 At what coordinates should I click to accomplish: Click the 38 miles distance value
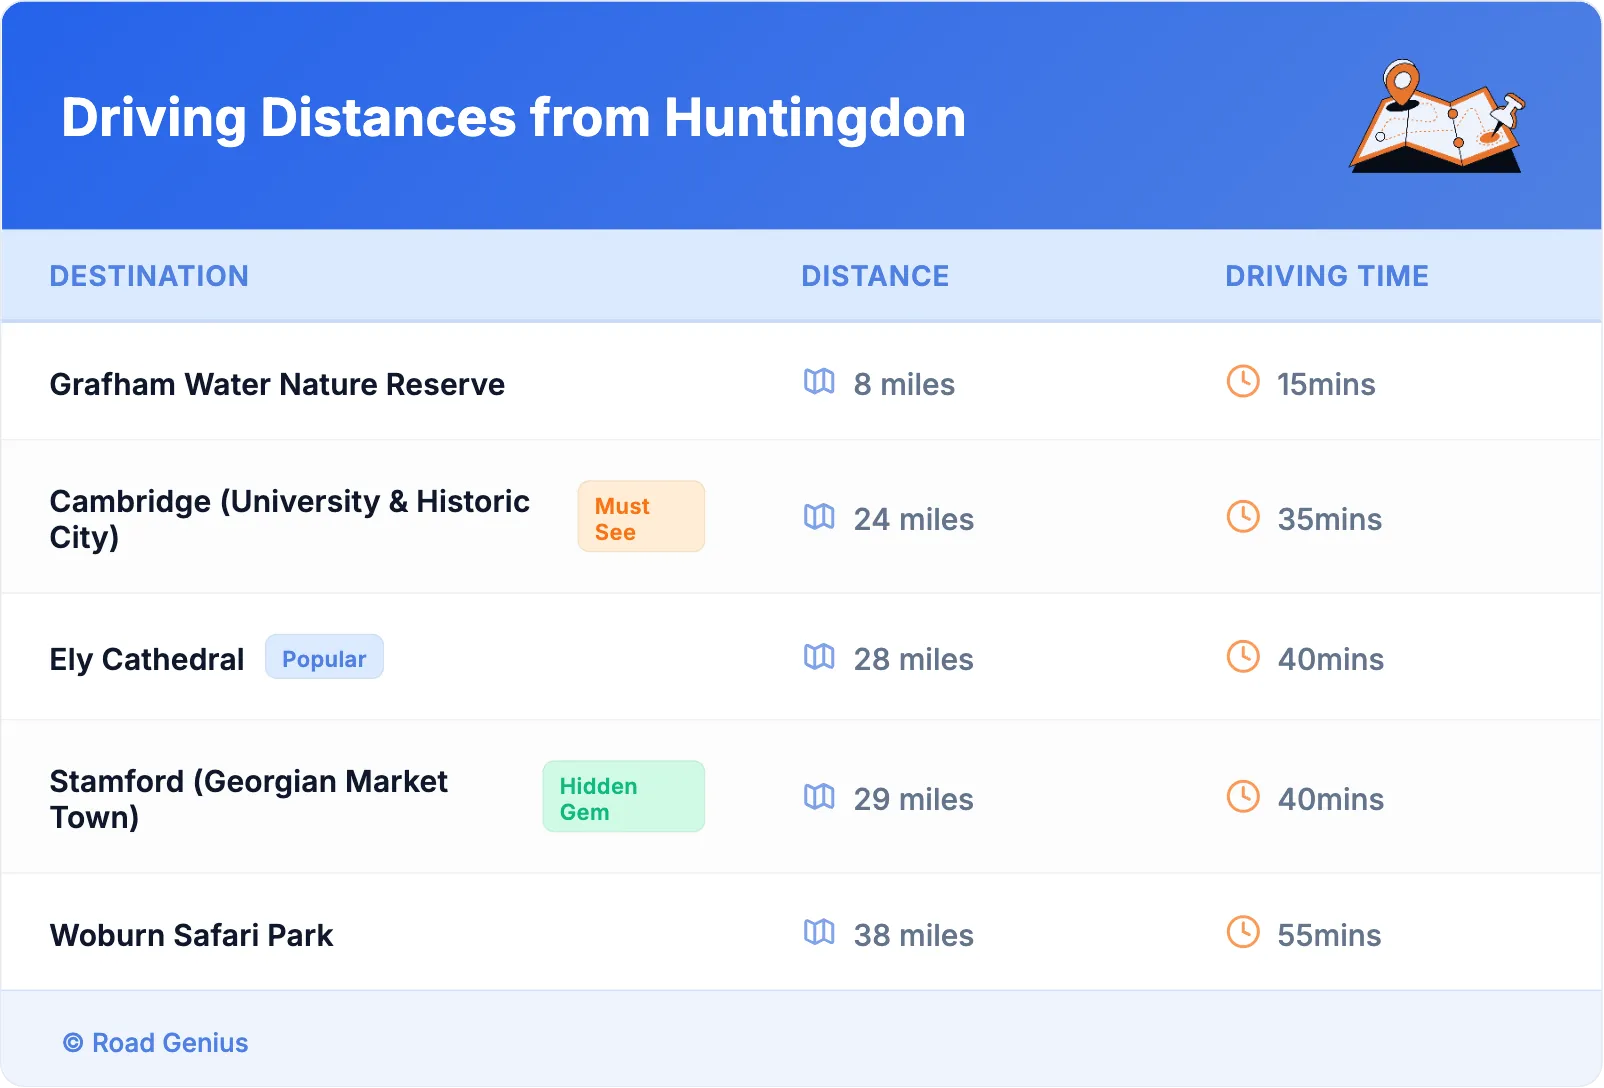913,936
